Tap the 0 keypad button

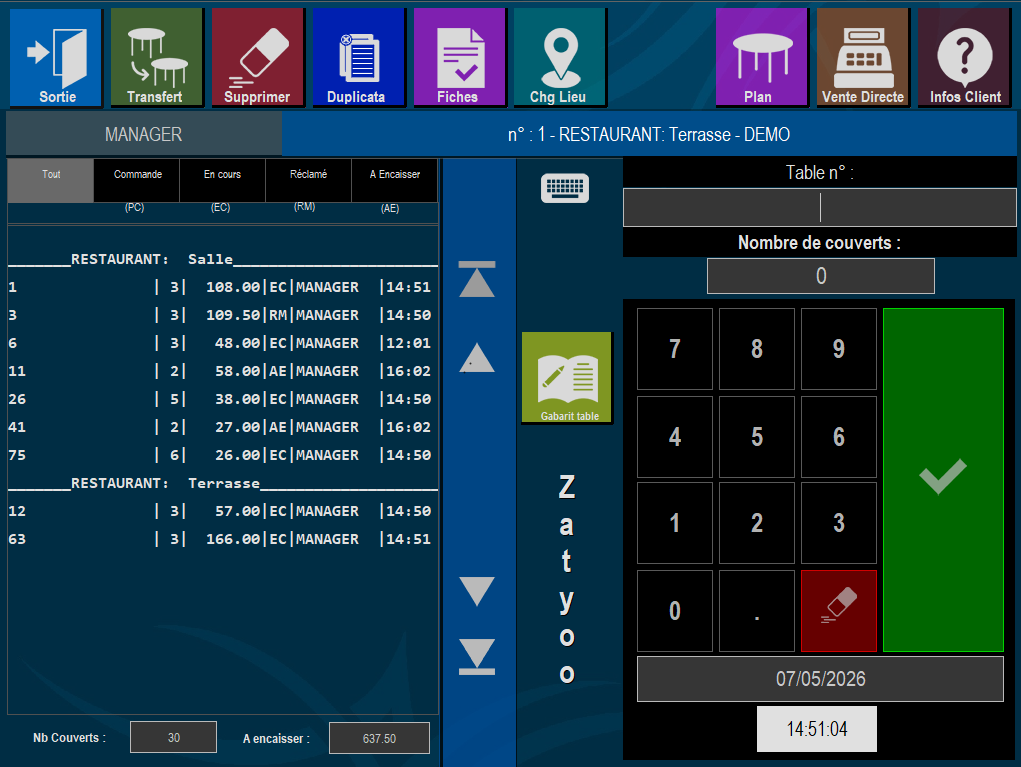point(675,611)
